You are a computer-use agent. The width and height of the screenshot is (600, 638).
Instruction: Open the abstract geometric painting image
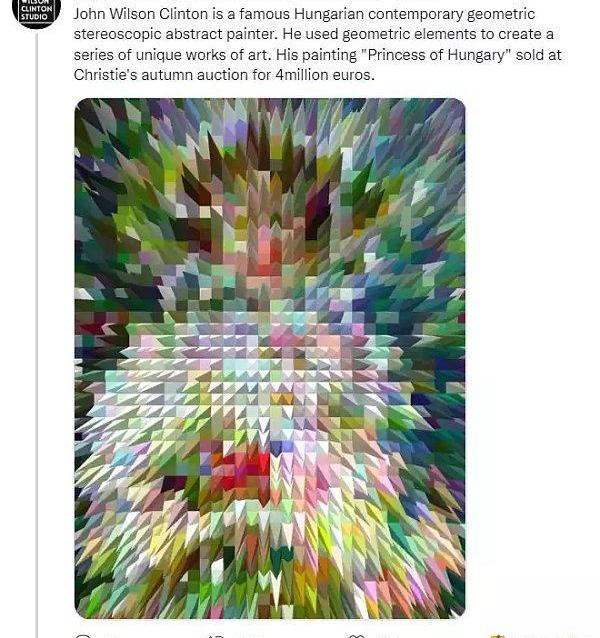270,358
